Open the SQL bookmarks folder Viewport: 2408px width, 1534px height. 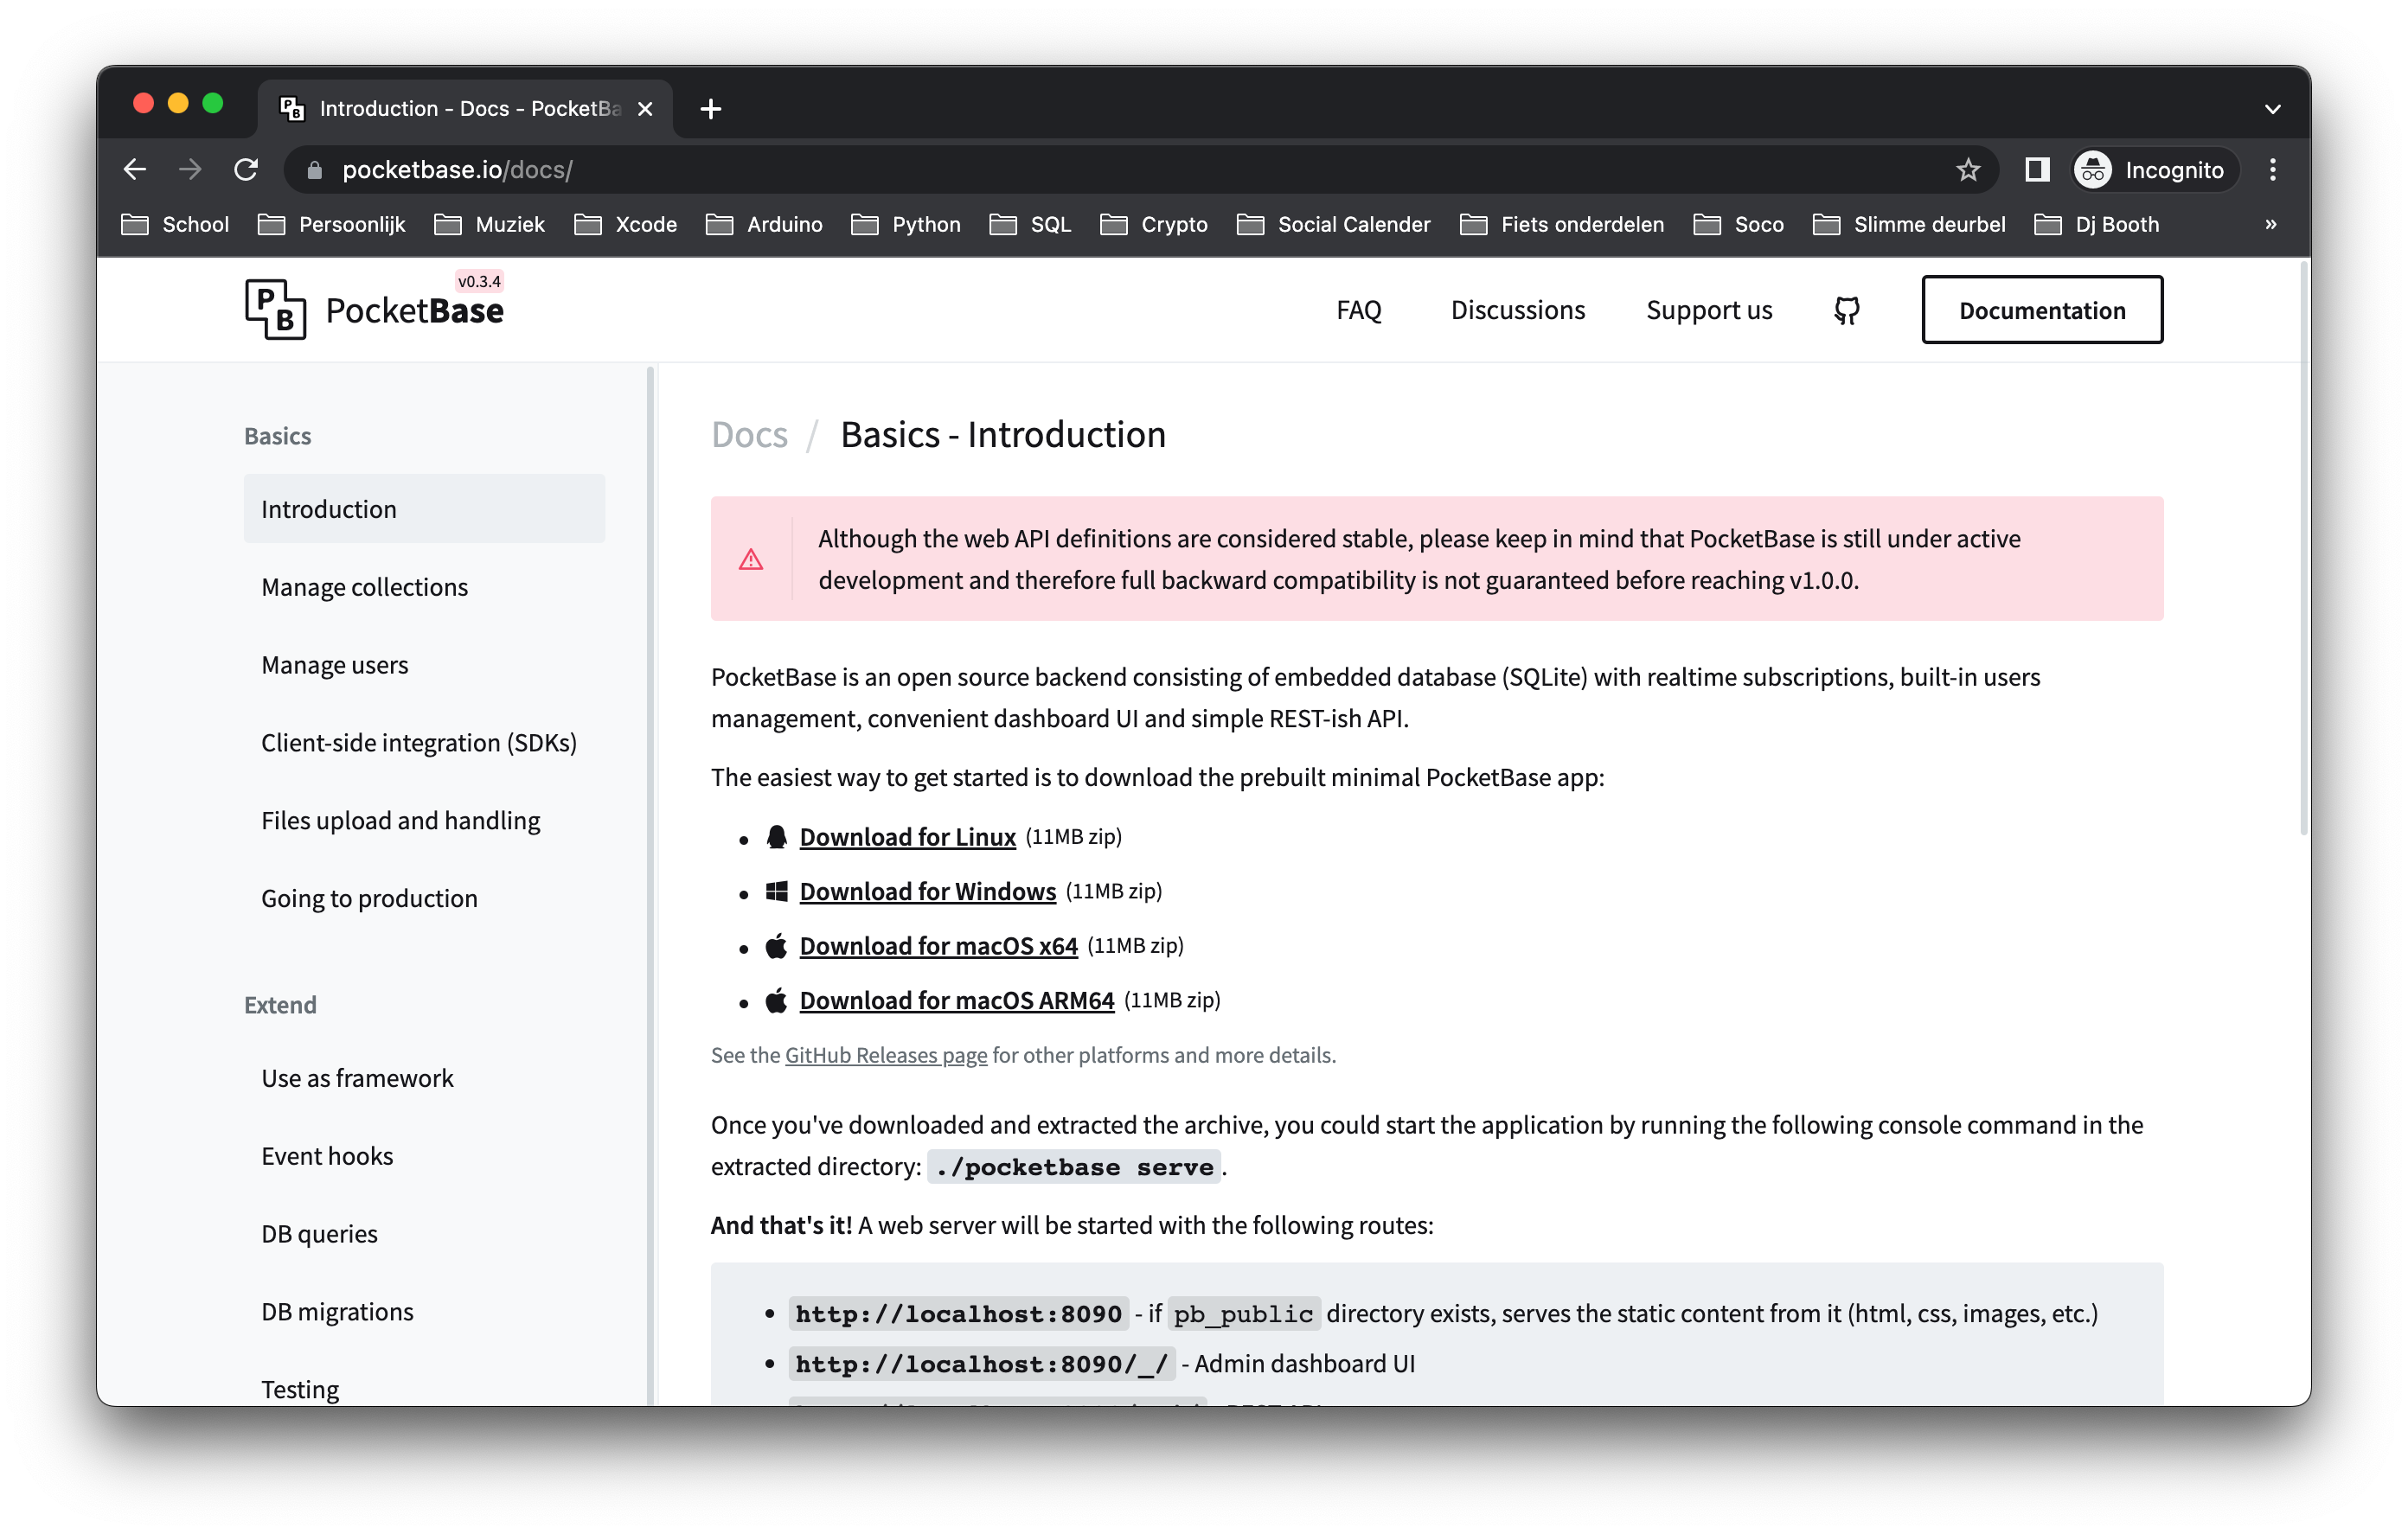(1030, 224)
